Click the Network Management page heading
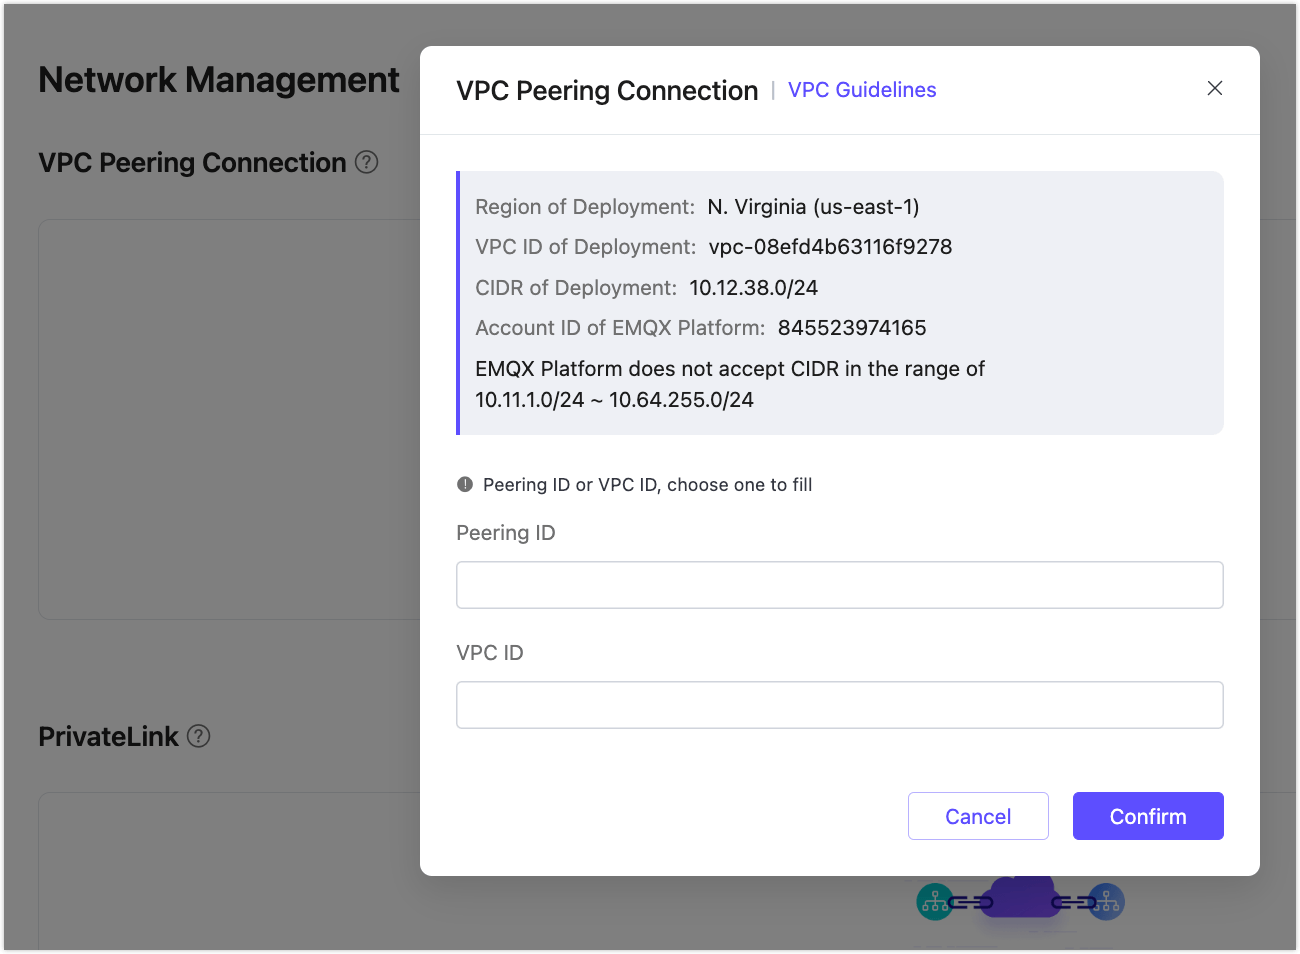Viewport: 1300px width, 954px height. (218, 79)
